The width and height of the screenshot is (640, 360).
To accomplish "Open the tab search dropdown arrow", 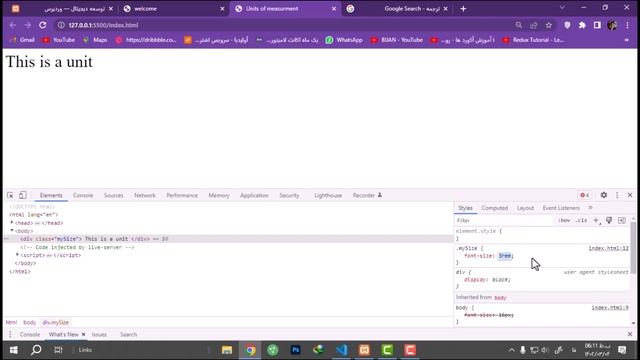I will (x=562, y=8).
